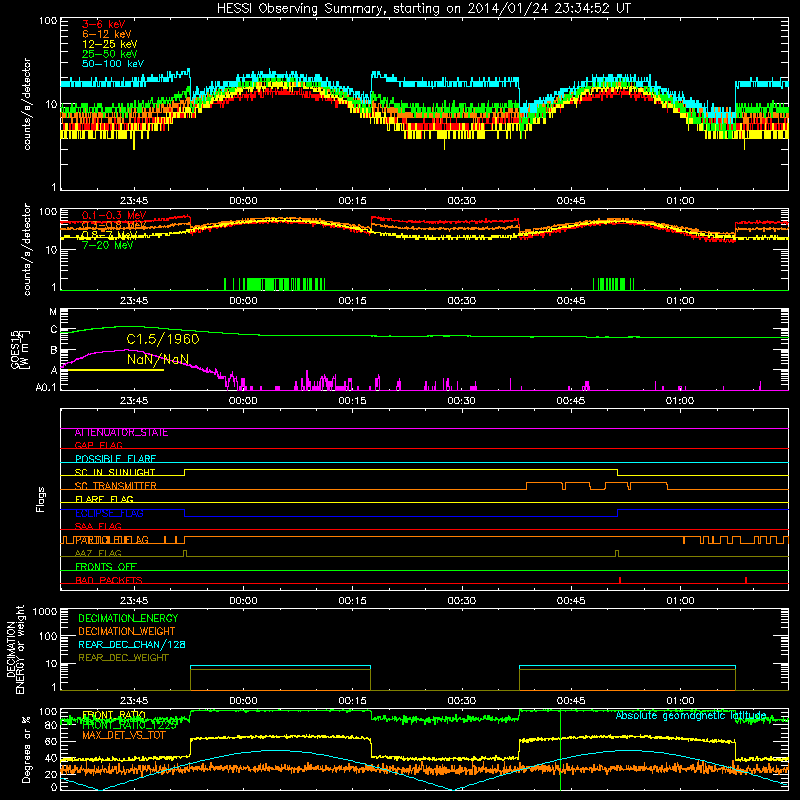Click the GAP_FLAG label
Viewport: 800px width, 800px height.
[x=98, y=445]
